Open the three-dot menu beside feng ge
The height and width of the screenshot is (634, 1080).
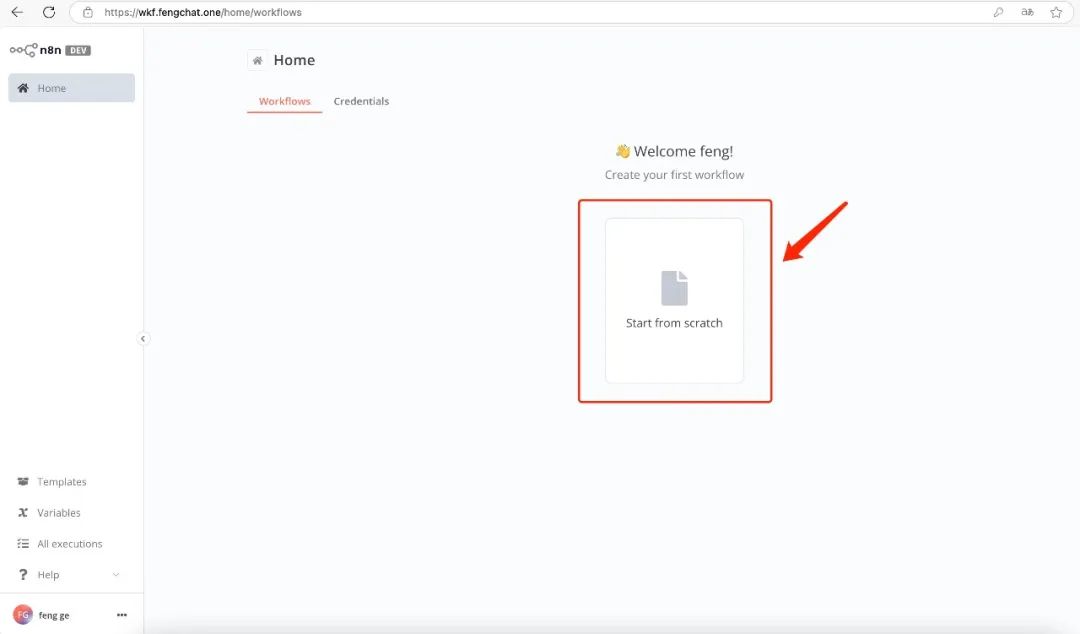(x=122, y=615)
